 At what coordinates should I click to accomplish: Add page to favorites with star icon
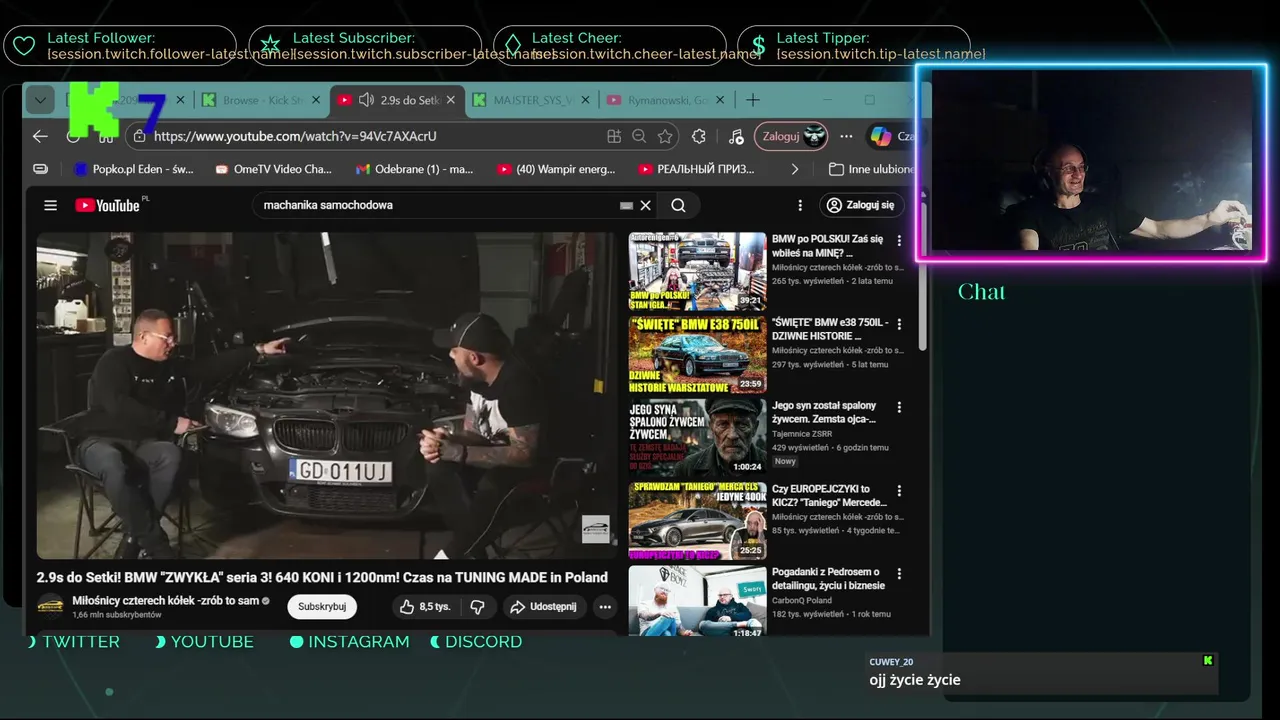(x=665, y=136)
